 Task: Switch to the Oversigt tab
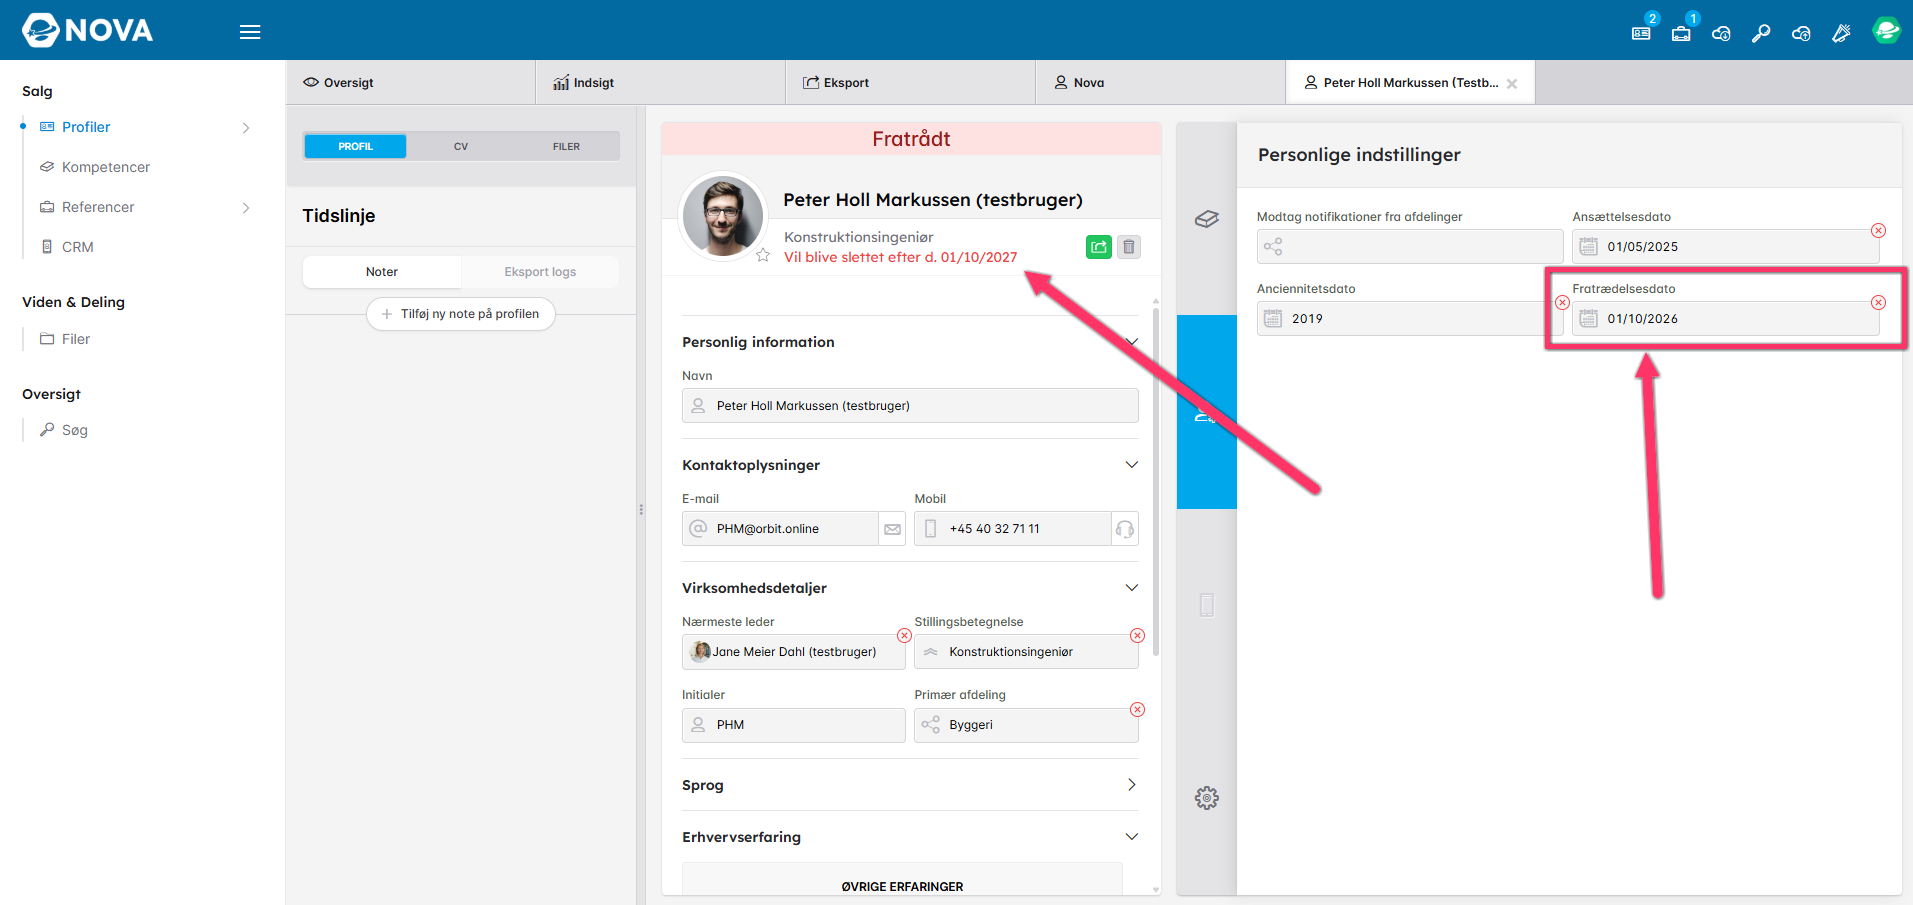click(410, 83)
